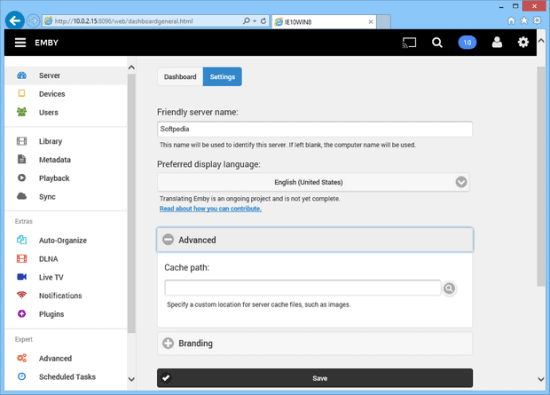Go back with browser back arrow
Screen dimensions: 550x395
coord(15,21)
